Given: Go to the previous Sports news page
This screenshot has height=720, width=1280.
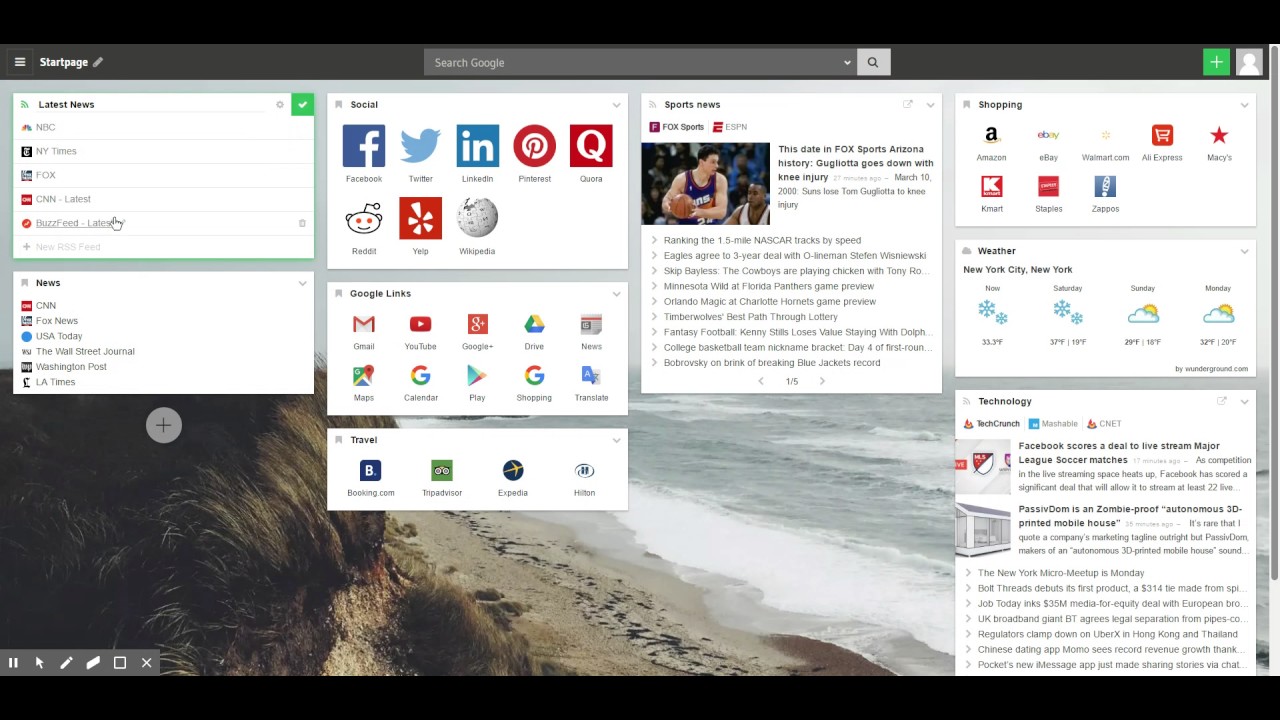Looking at the screenshot, I should point(761,381).
